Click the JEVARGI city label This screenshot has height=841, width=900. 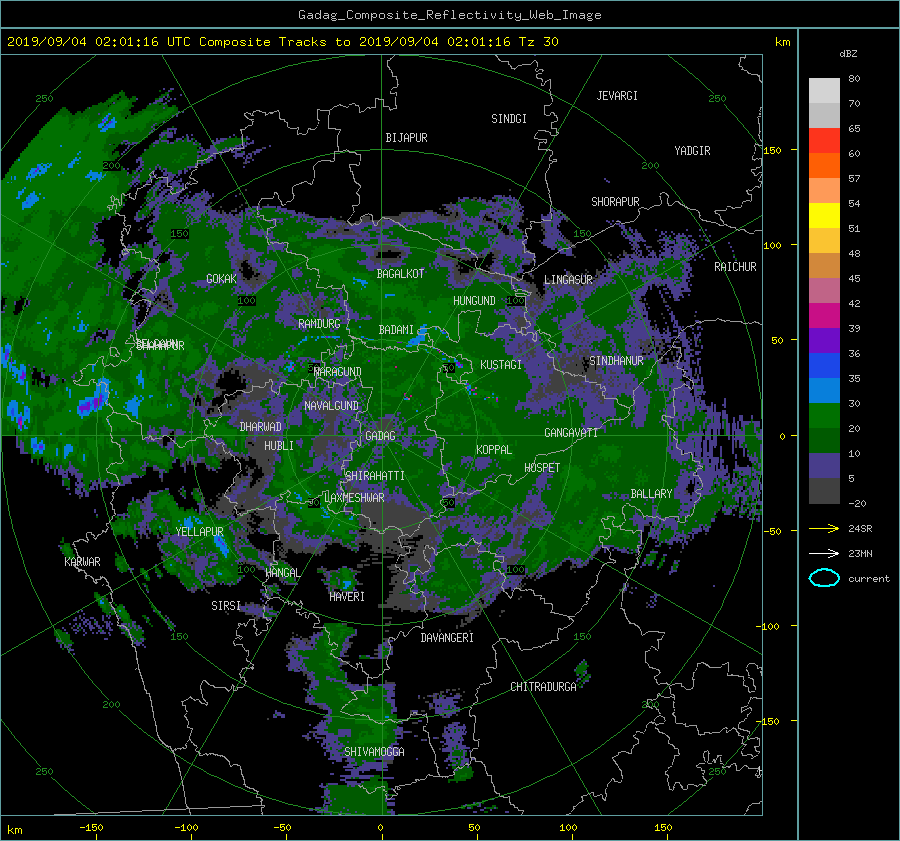[x=617, y=96]
